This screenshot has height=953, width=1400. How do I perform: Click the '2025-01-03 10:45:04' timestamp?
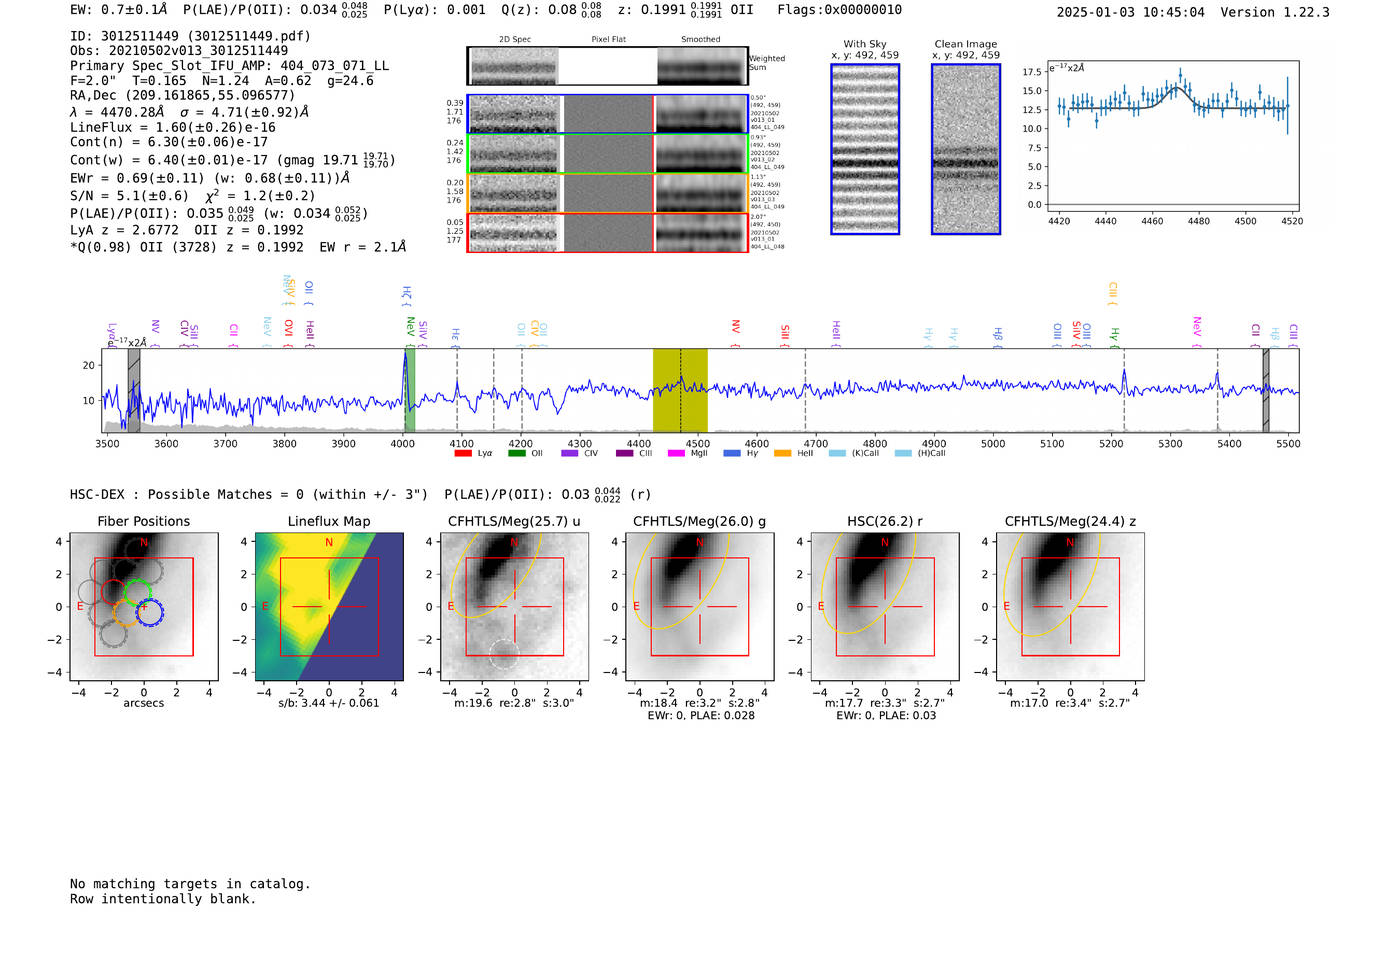point(1131,12)
